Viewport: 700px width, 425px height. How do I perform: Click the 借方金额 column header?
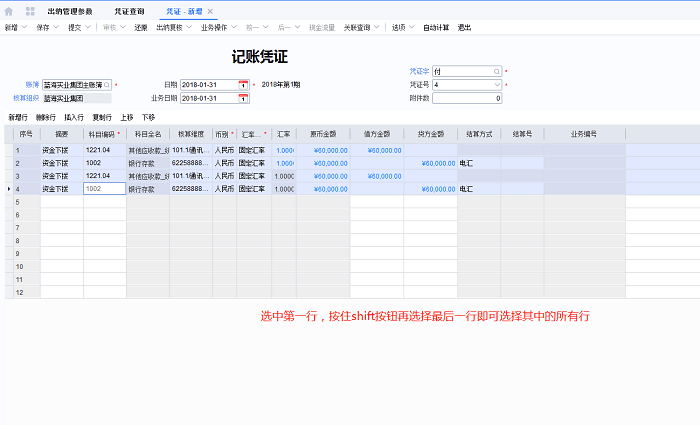(x=377, y=134)
